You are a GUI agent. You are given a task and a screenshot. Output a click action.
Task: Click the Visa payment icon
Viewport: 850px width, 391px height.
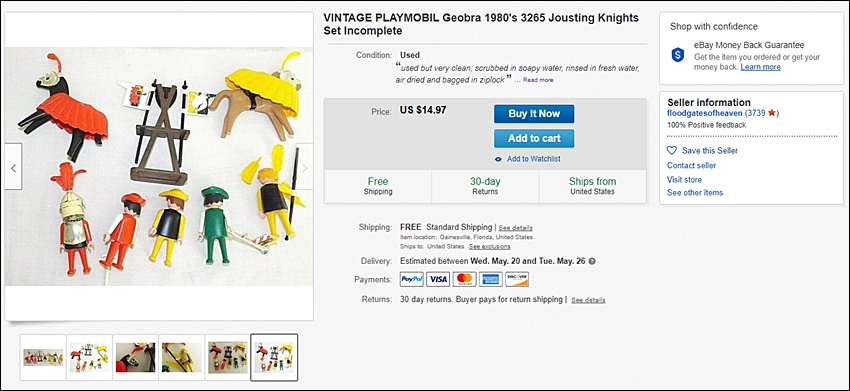[438, 279]
